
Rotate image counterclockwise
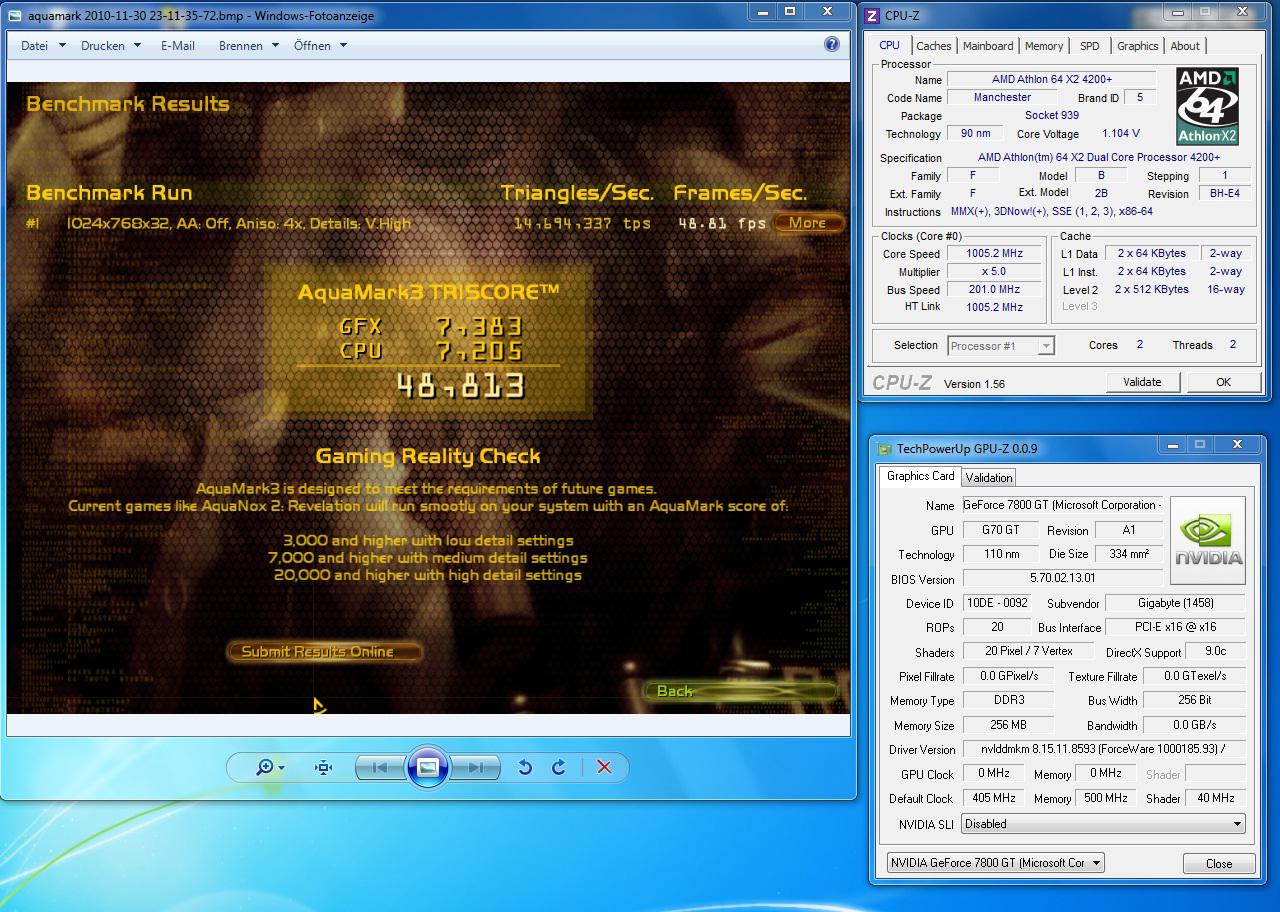pos(525,767)
